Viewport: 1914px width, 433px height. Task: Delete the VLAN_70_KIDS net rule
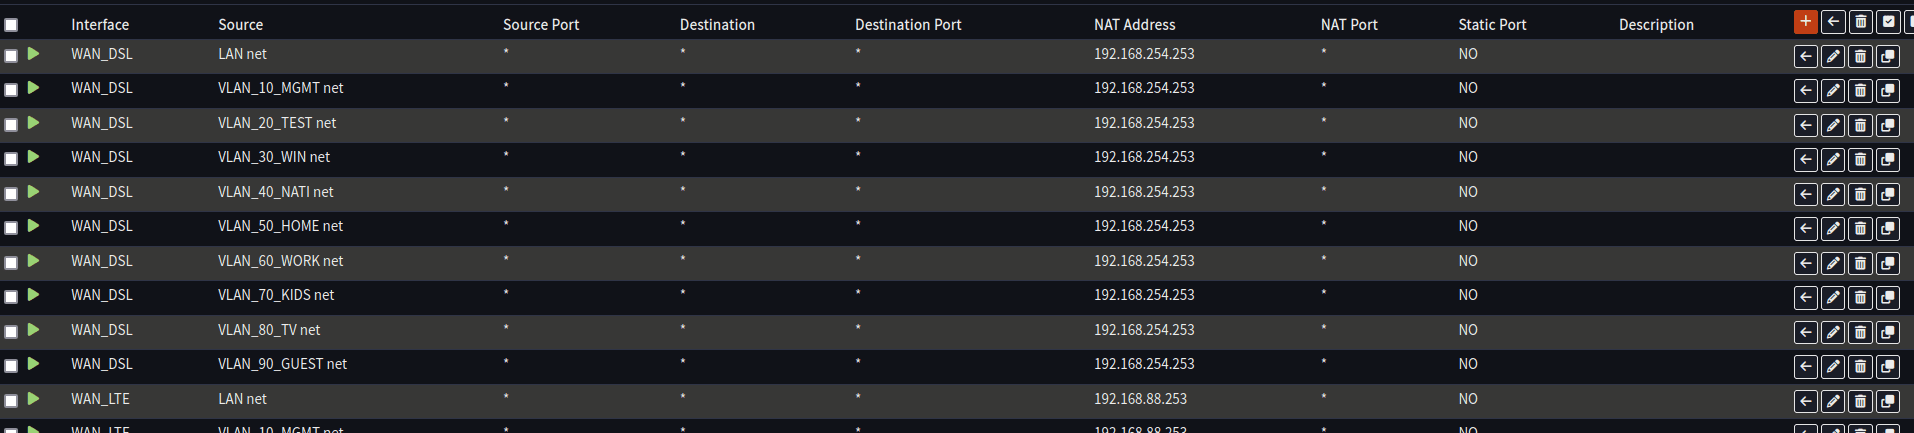tap(1860, 298)
